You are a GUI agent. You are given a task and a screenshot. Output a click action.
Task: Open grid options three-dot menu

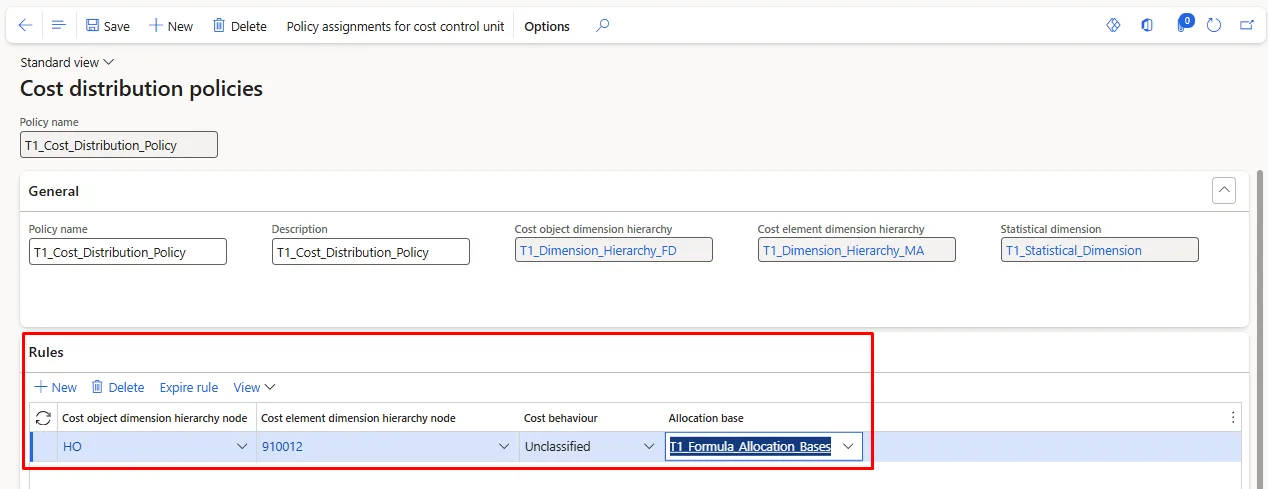1233,418
